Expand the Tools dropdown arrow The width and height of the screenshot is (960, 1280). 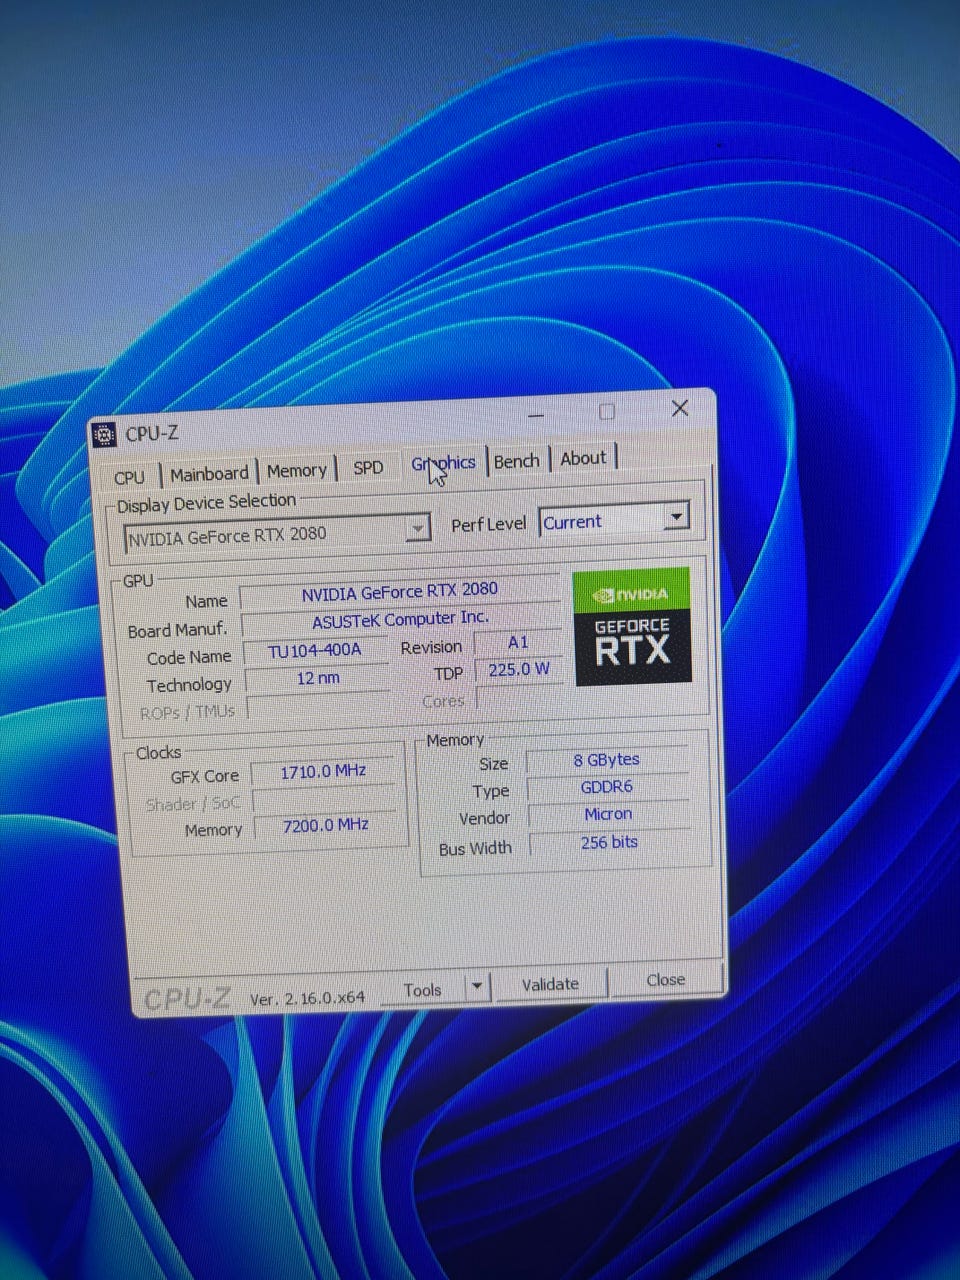click(x=477, y=986)
